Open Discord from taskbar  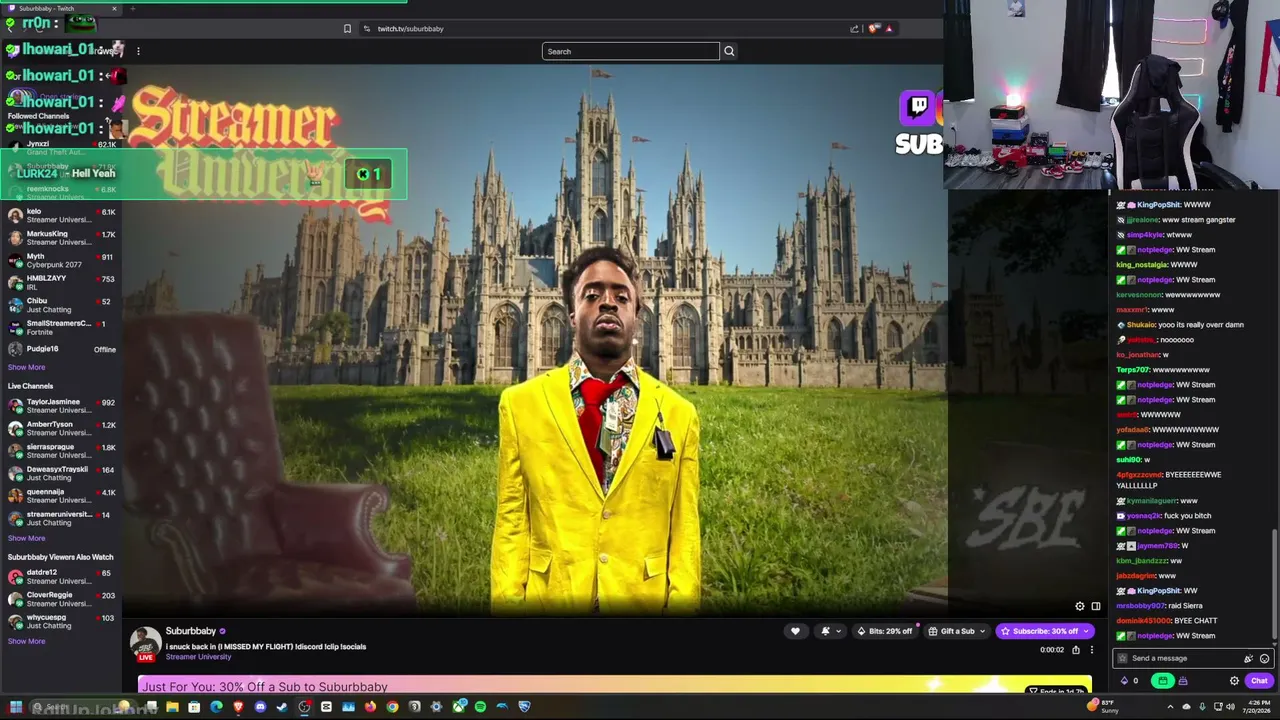point(260,707)
